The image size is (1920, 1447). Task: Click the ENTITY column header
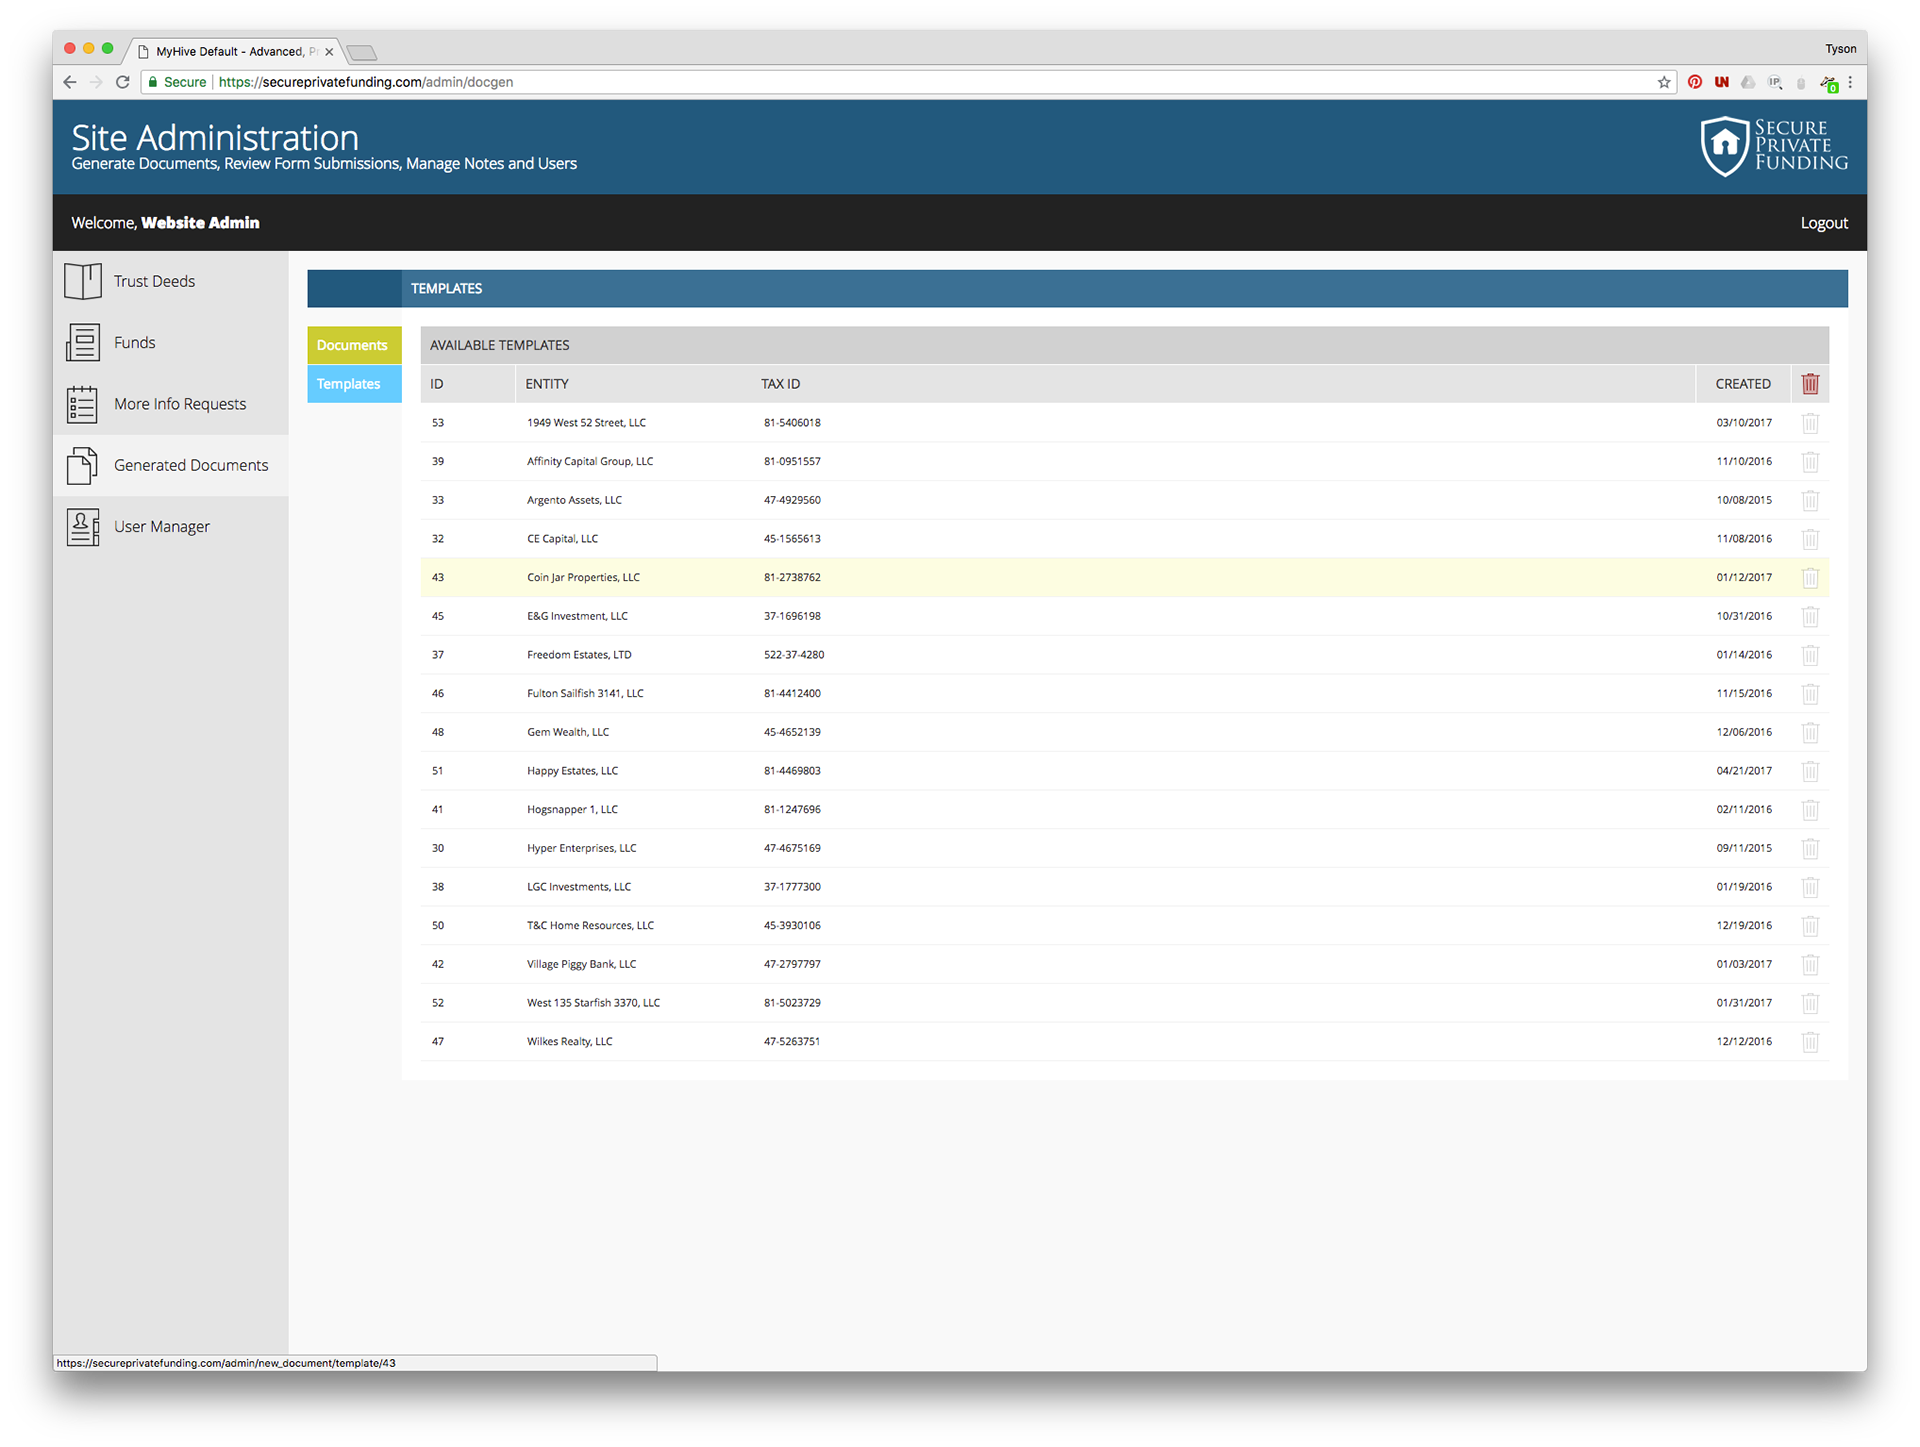point(547,384)
